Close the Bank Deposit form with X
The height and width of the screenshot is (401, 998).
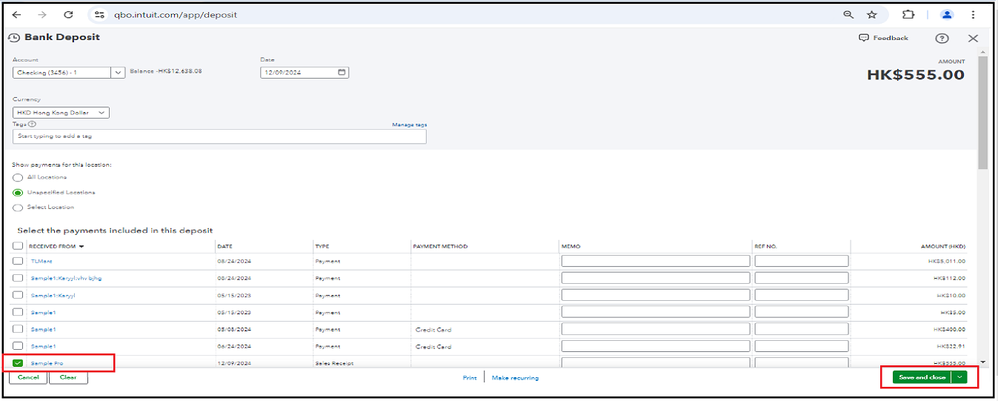[973, 38]
